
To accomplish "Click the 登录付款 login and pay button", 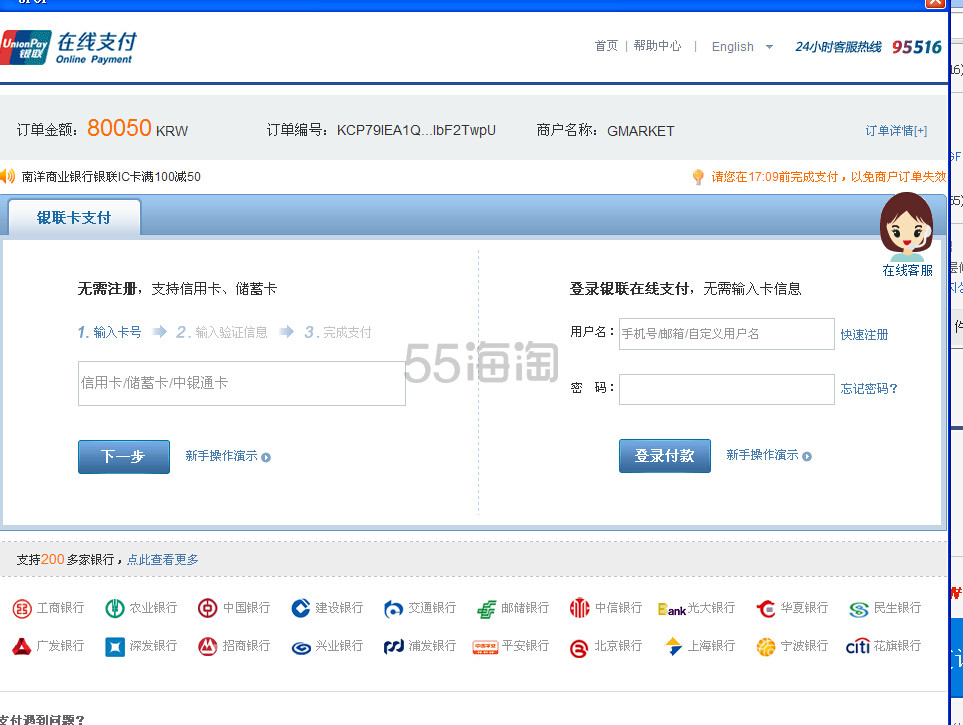I will tap(665, 455).
